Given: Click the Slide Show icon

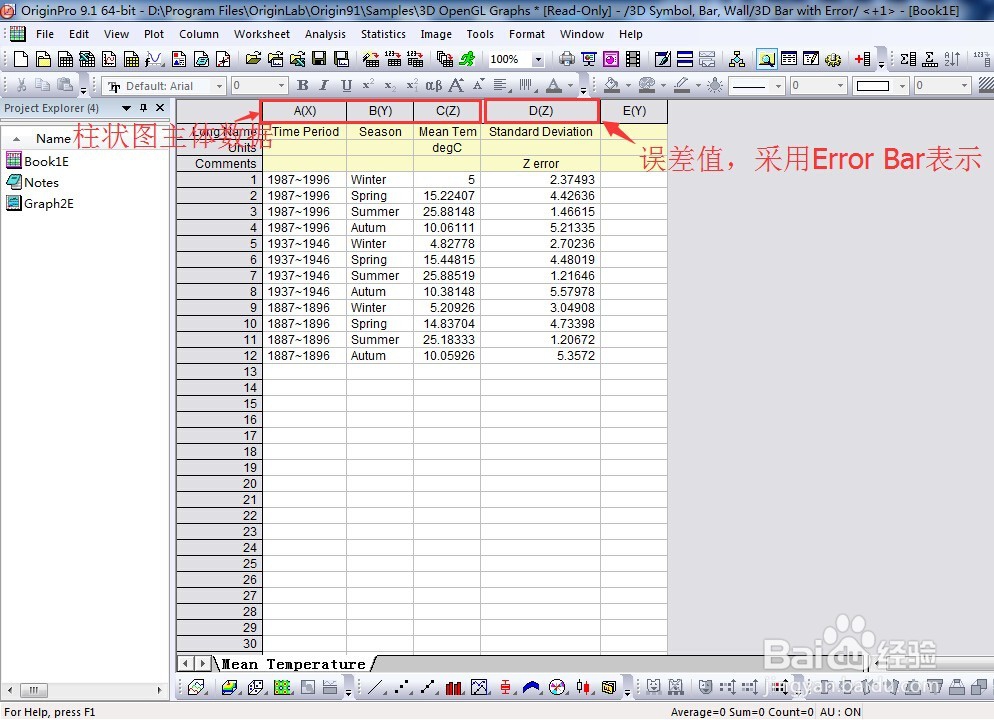Looking at the screenshot, I should click(589, 59).
